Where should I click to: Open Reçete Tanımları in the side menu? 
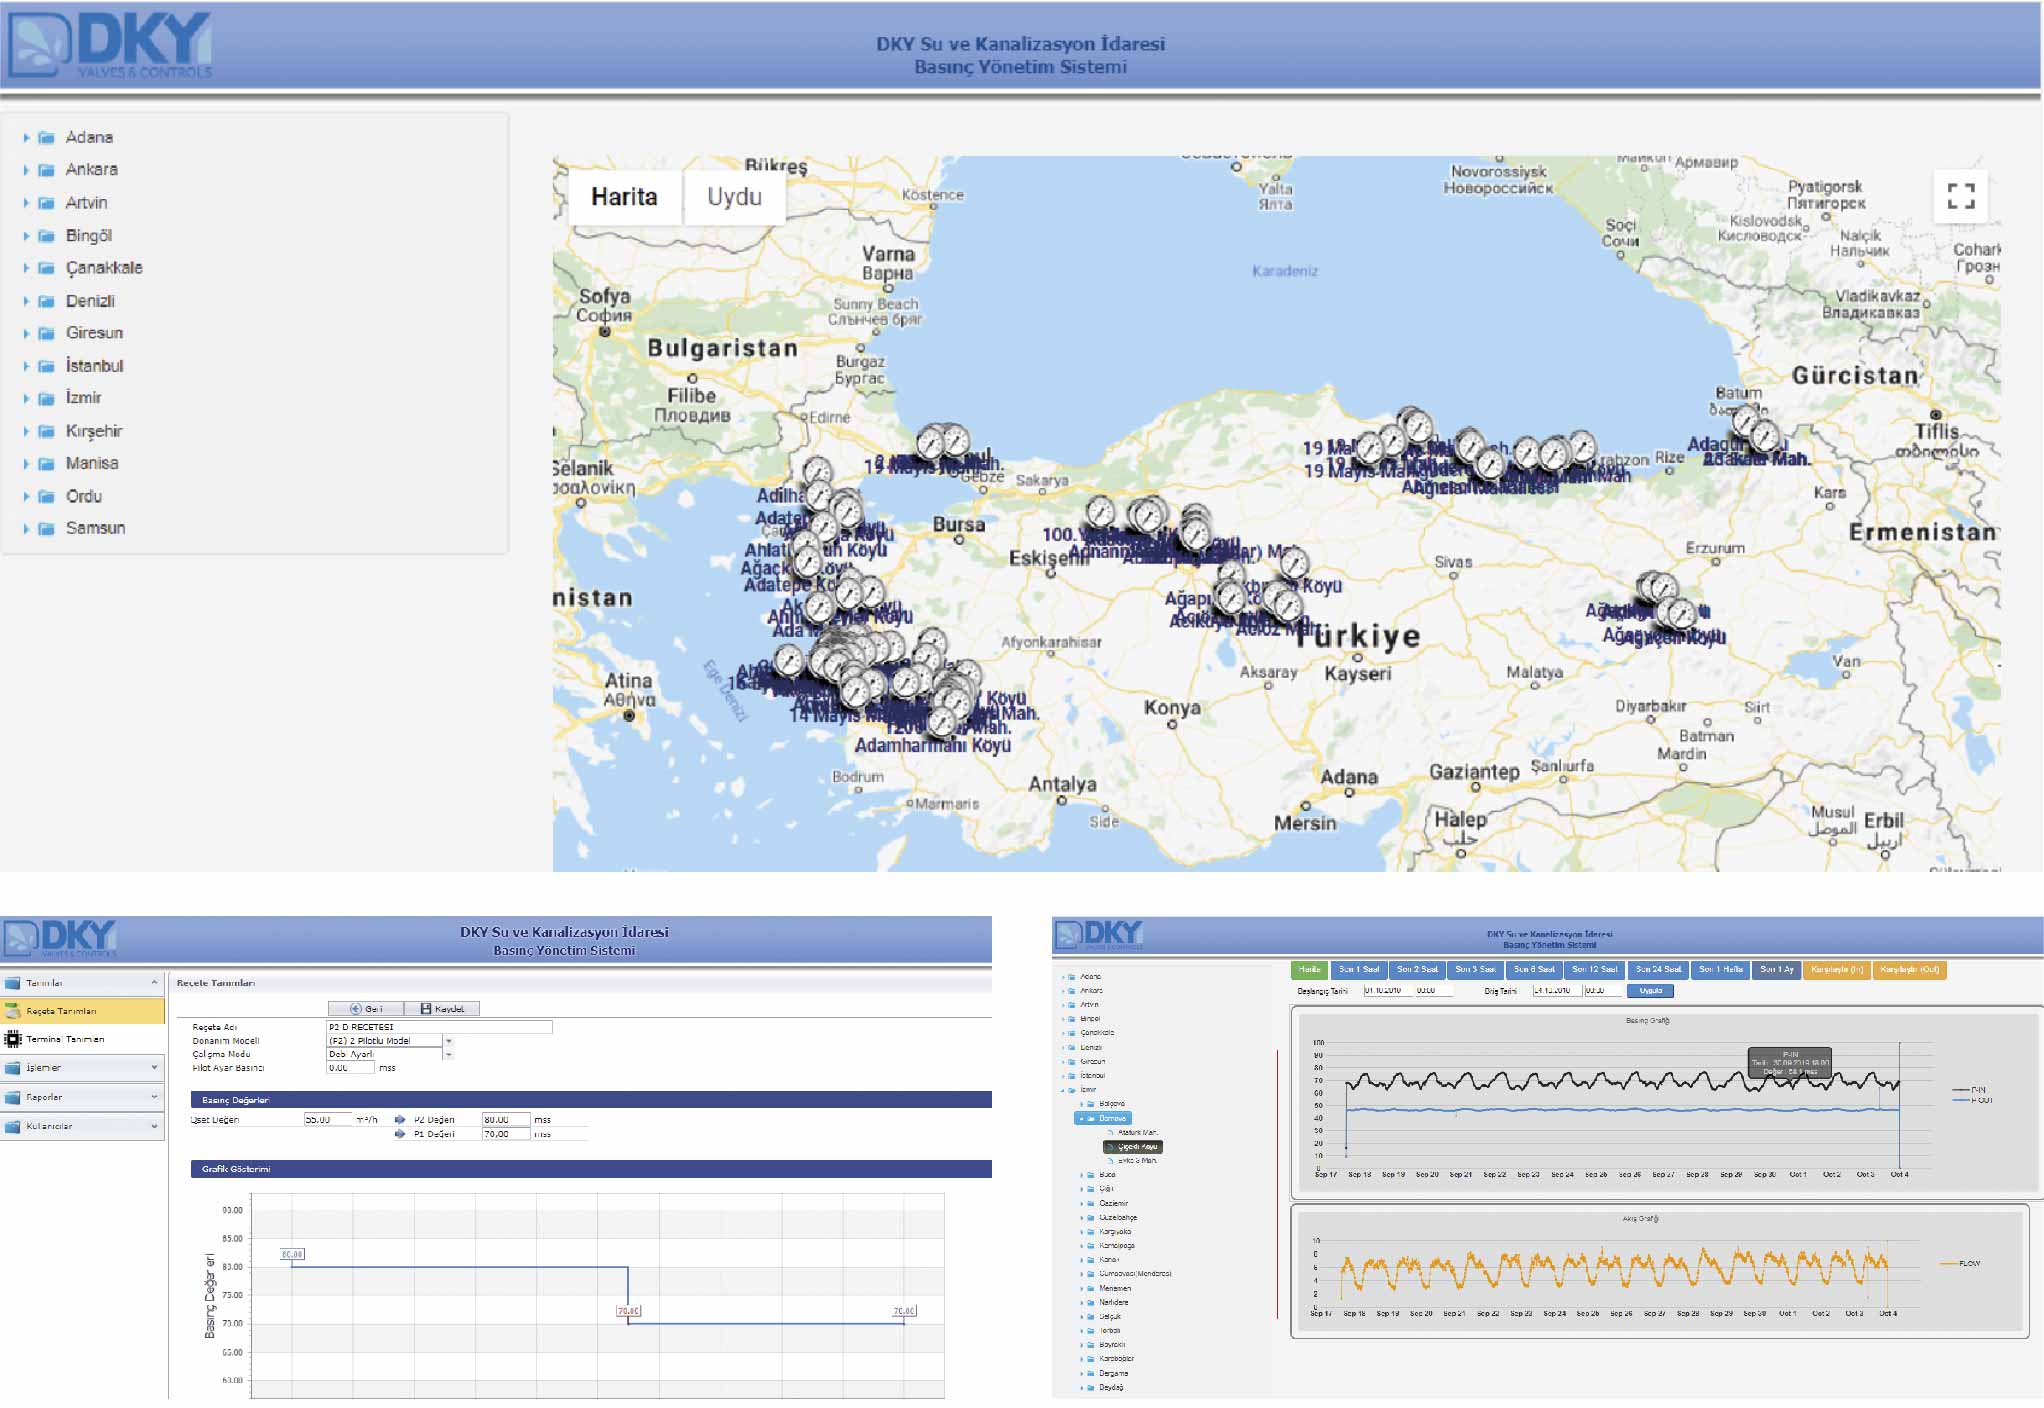click(82, 1011)
